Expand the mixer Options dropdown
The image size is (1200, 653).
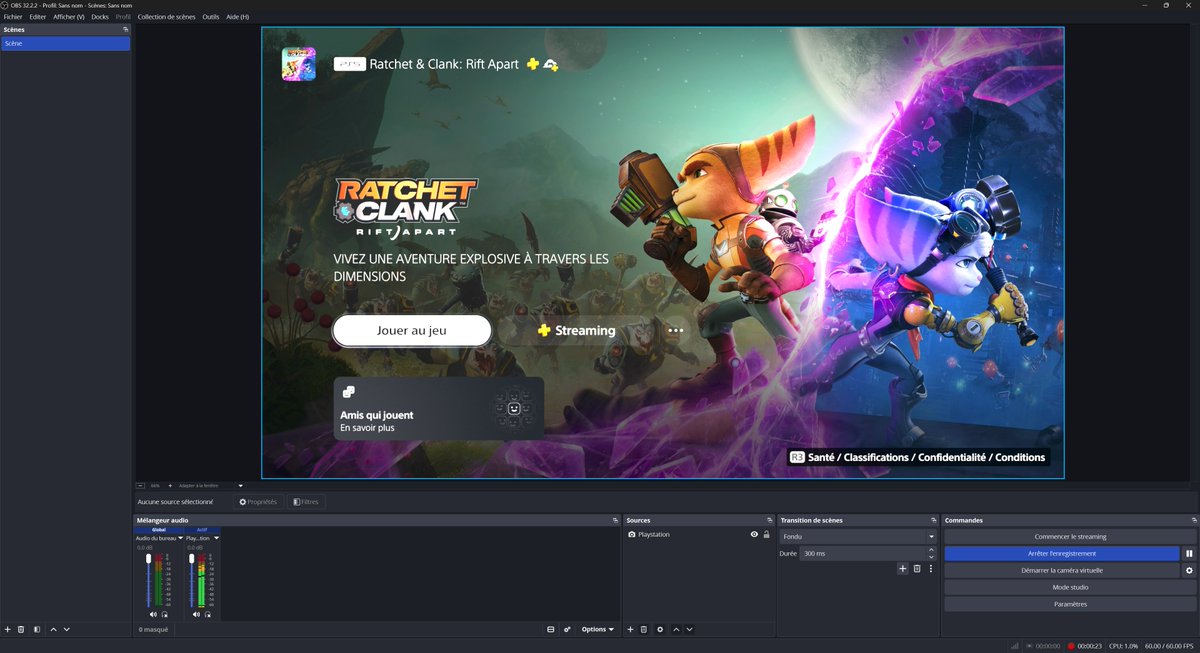597,629
